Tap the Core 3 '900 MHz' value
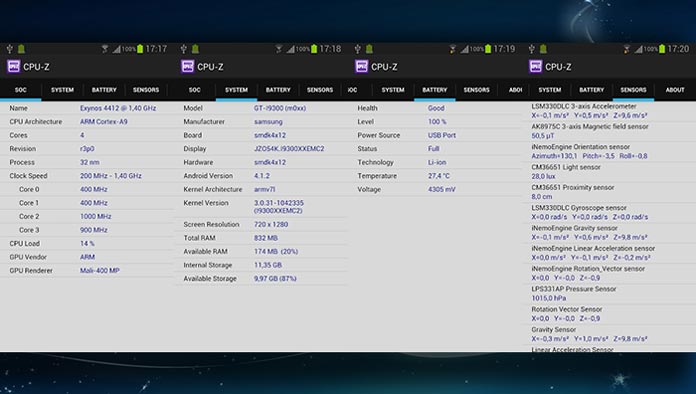This screenshot has height=394, width=696. 94,230
